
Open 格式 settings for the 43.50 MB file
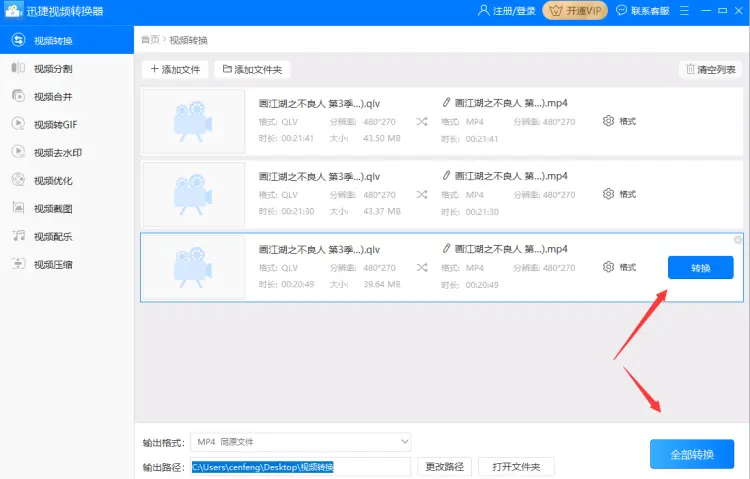[619, 121]
